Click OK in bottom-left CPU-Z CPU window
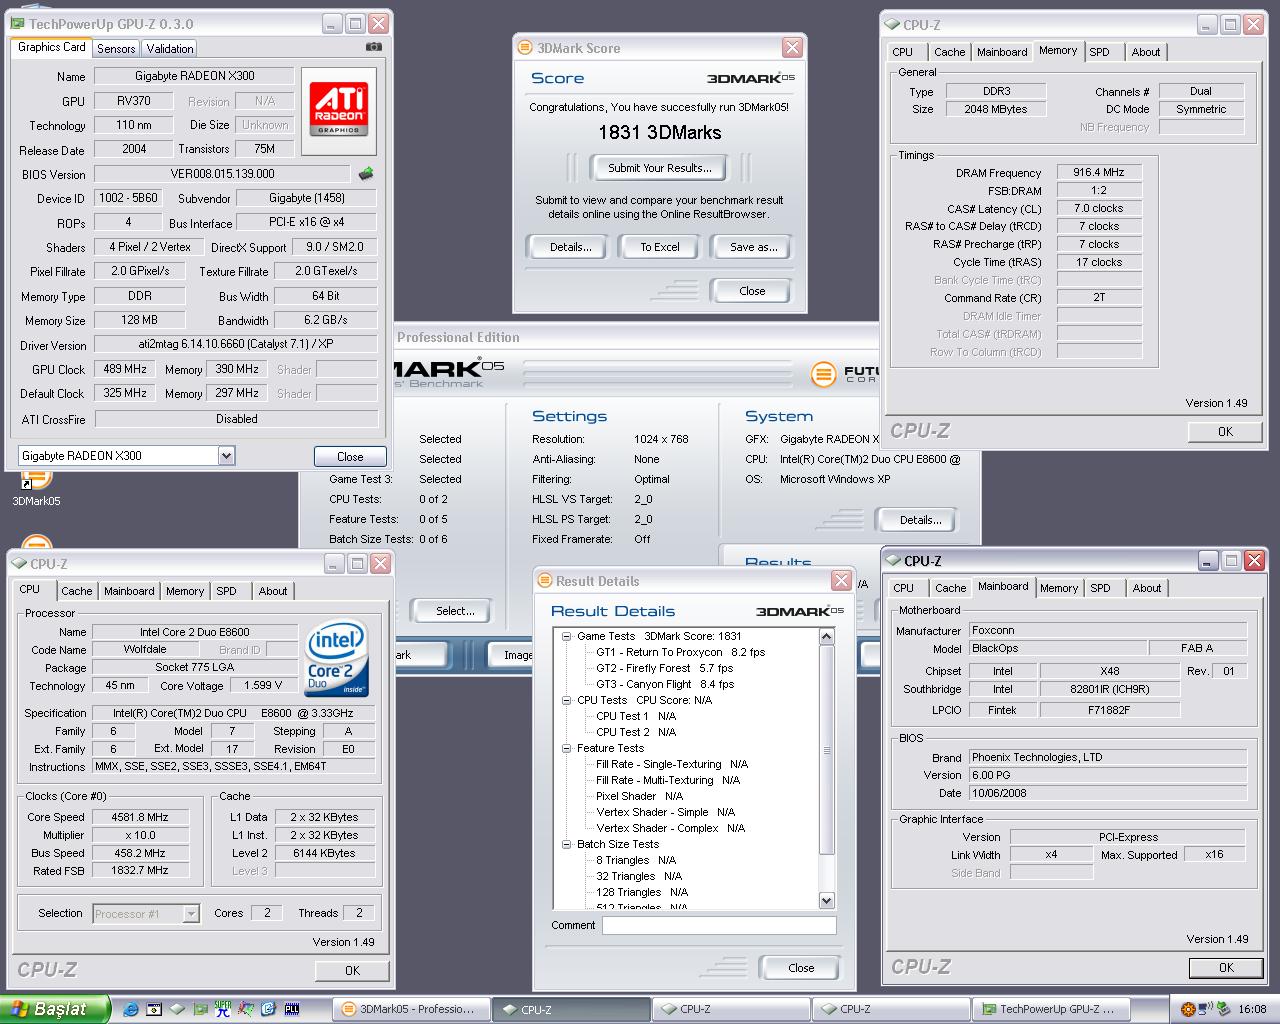Viewport: 1280px width, 1024px height. [x=352, y=970]
